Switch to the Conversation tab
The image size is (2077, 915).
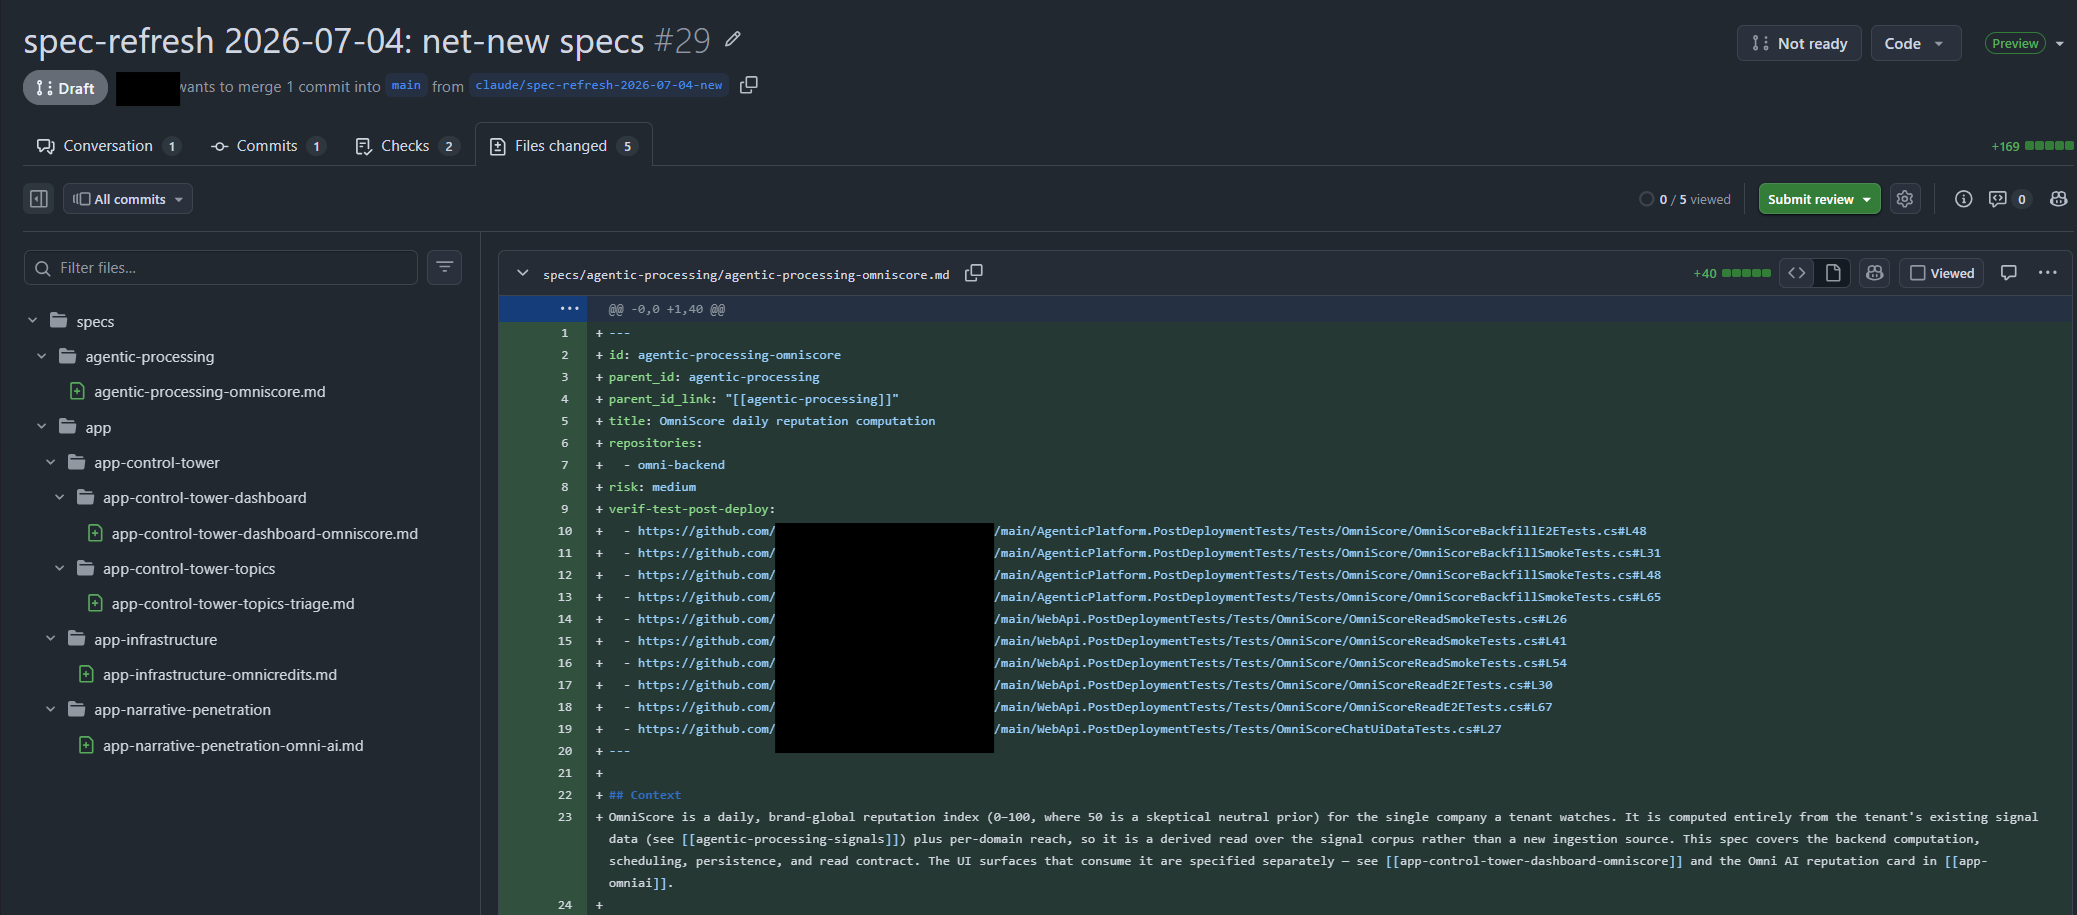(108, 146)
